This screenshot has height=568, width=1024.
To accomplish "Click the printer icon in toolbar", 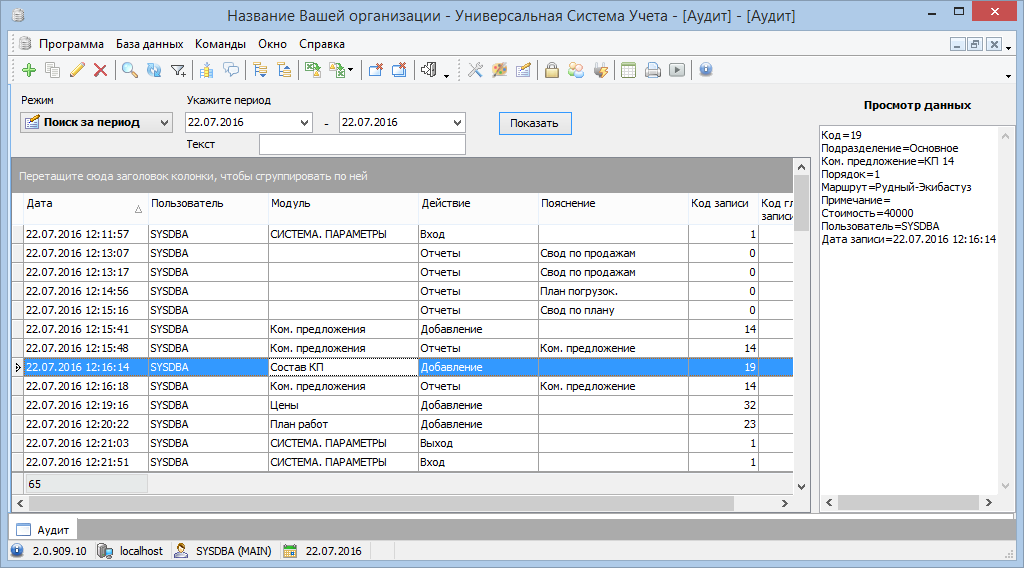I will click(x=653, y=70).
